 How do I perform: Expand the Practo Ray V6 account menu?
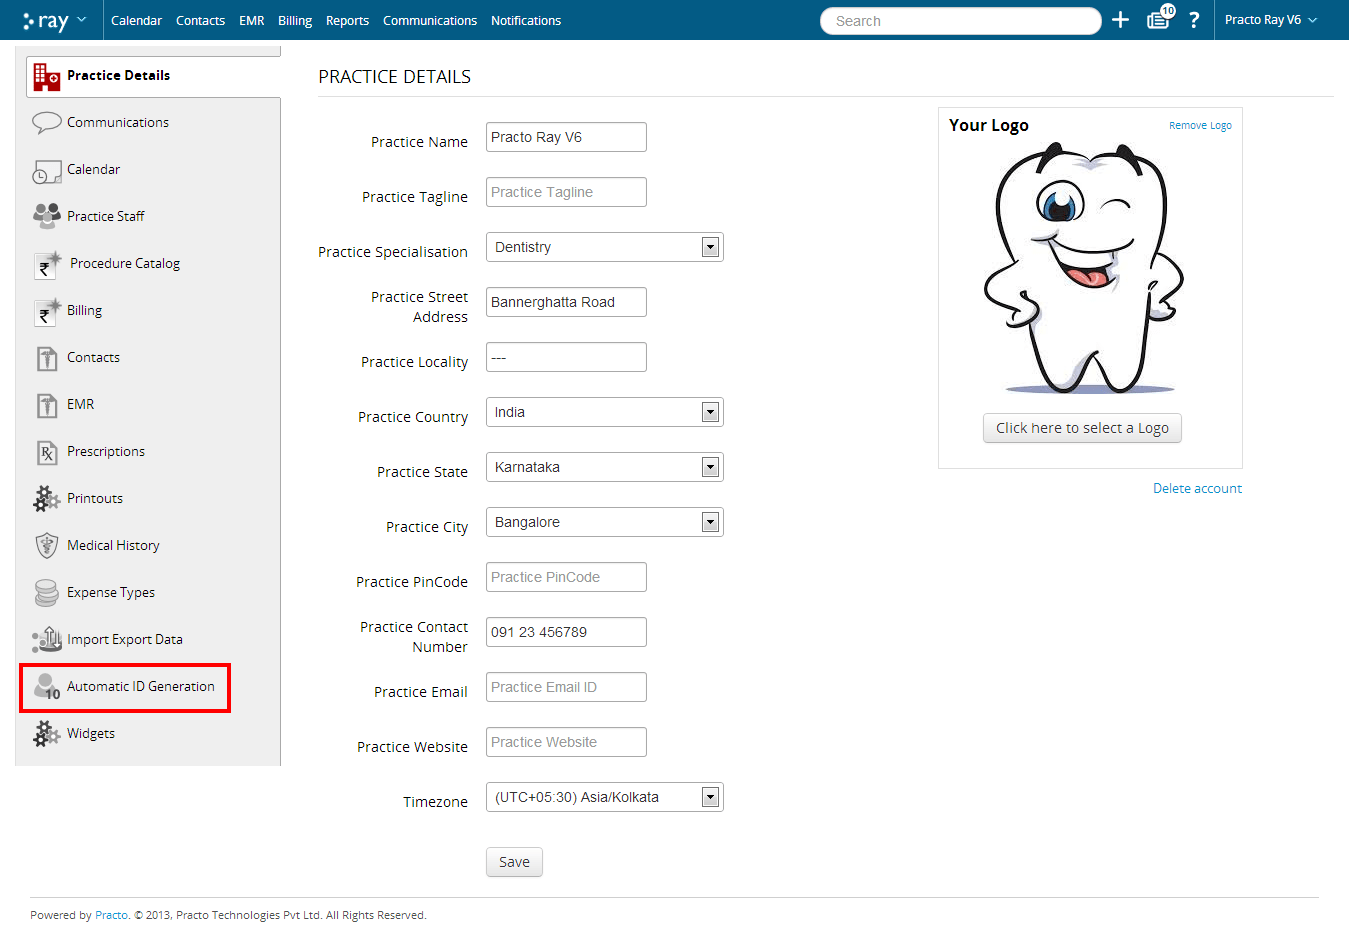click(1271, 20)
